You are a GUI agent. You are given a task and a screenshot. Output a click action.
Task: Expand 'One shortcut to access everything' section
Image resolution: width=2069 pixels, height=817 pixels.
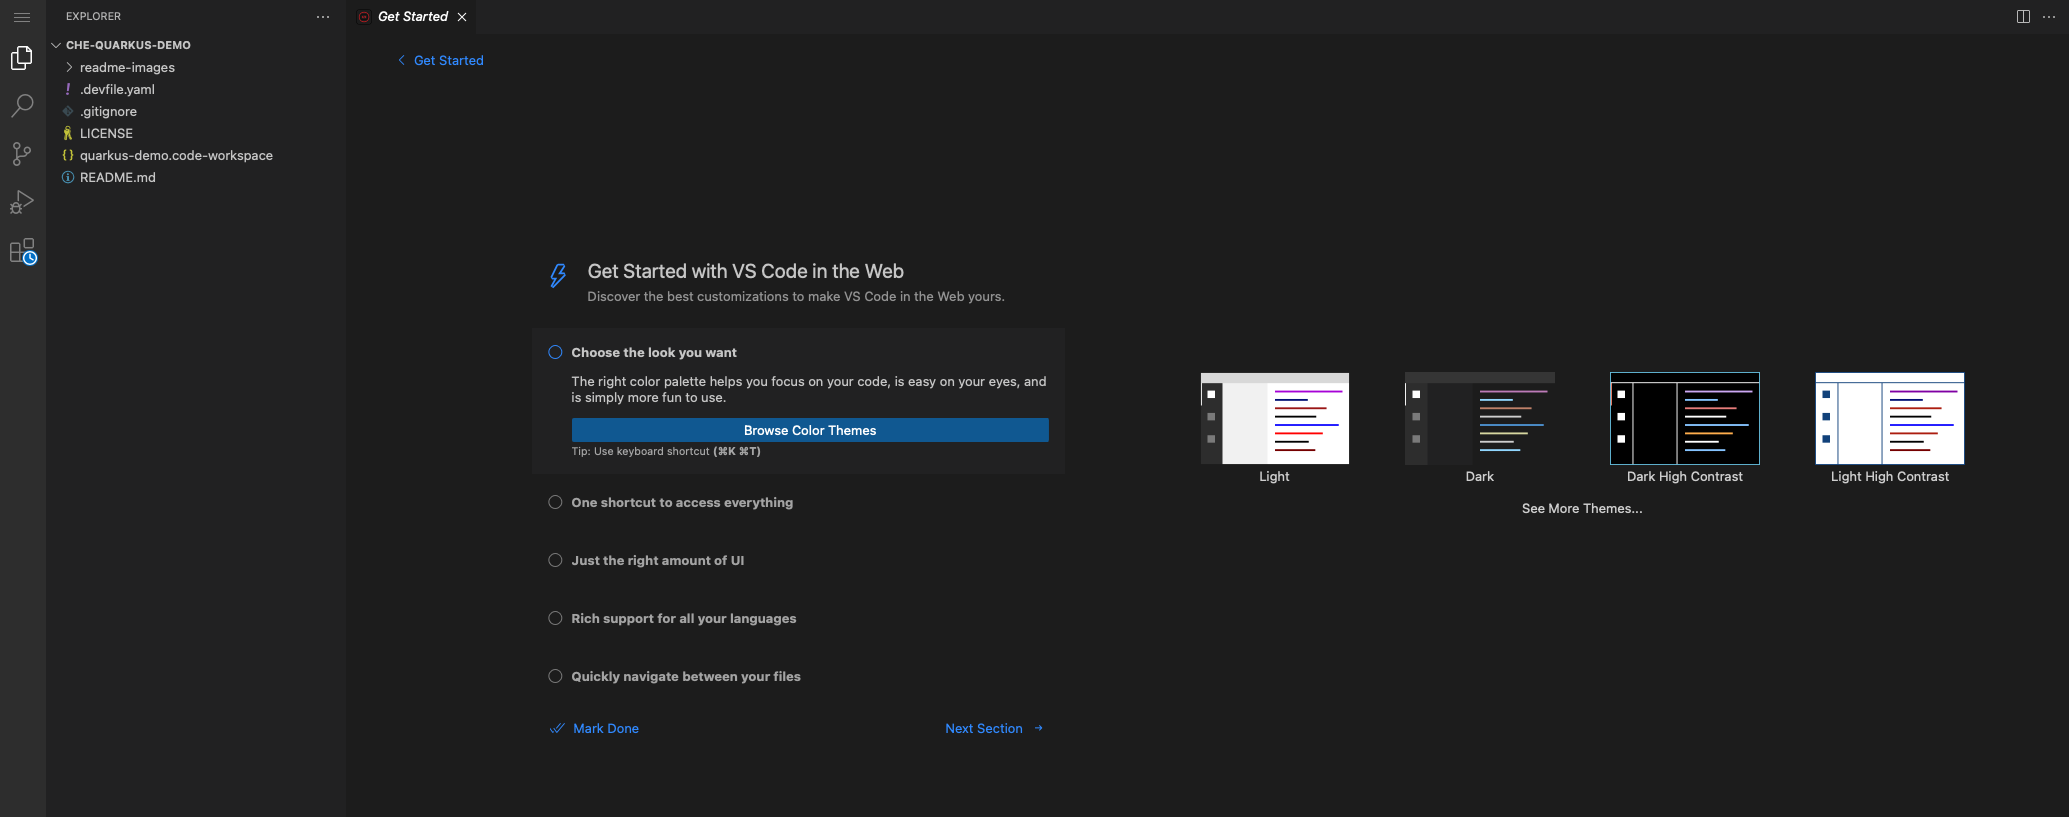pyautogui.click(x=682, y=502)
